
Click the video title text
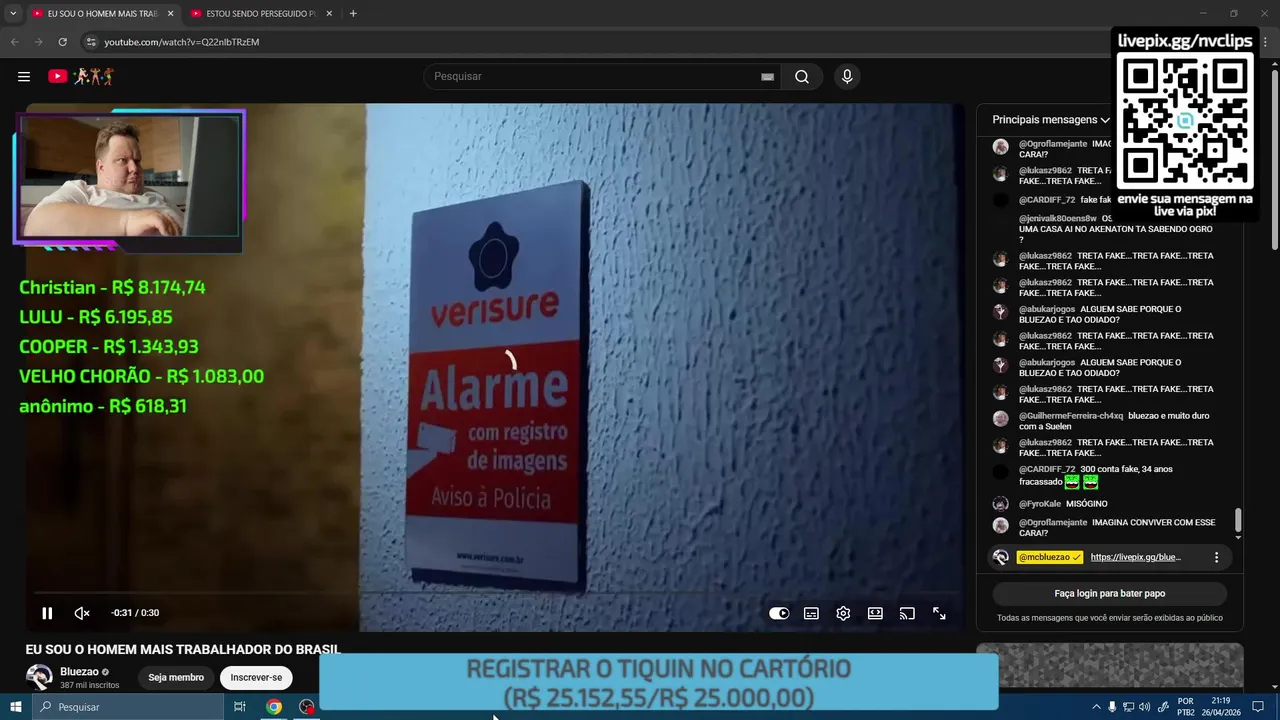(x=183, y=650)
